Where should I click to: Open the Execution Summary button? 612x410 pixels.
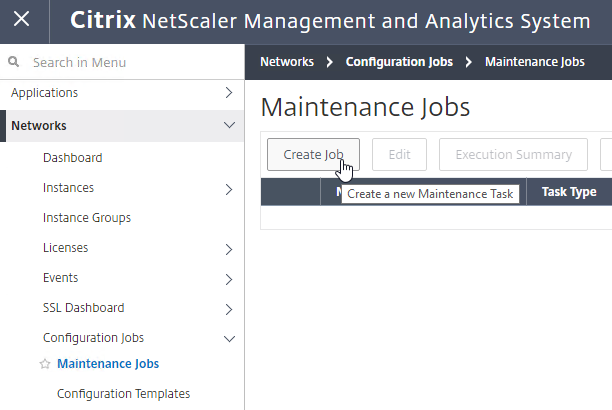point(513,155)
